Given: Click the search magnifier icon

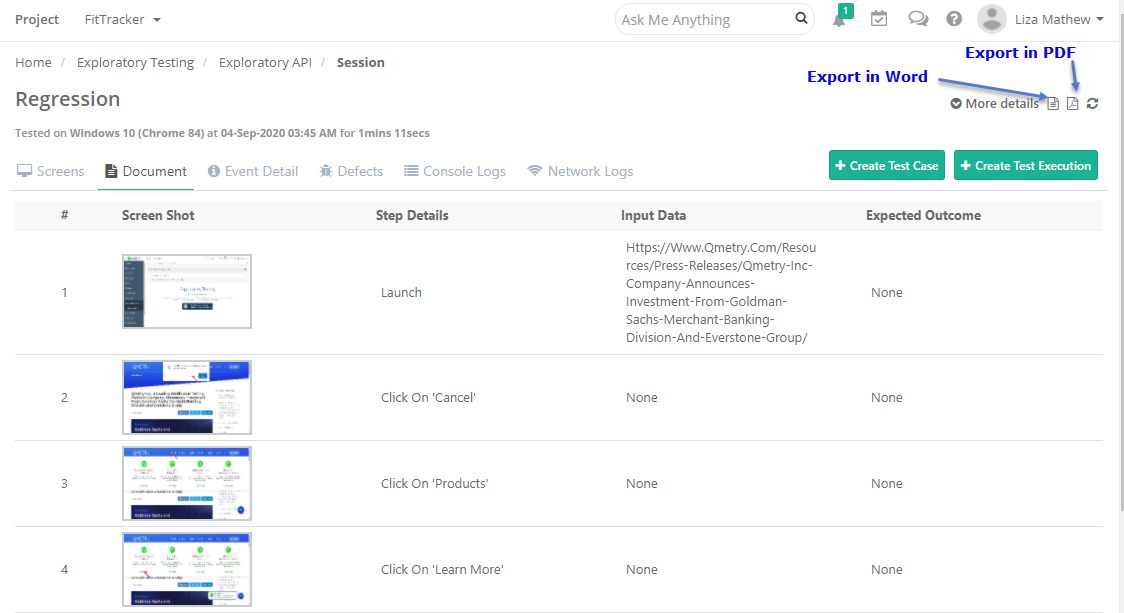Looking at the screenshot, I should pyautogui.click(x=801, y=18).
